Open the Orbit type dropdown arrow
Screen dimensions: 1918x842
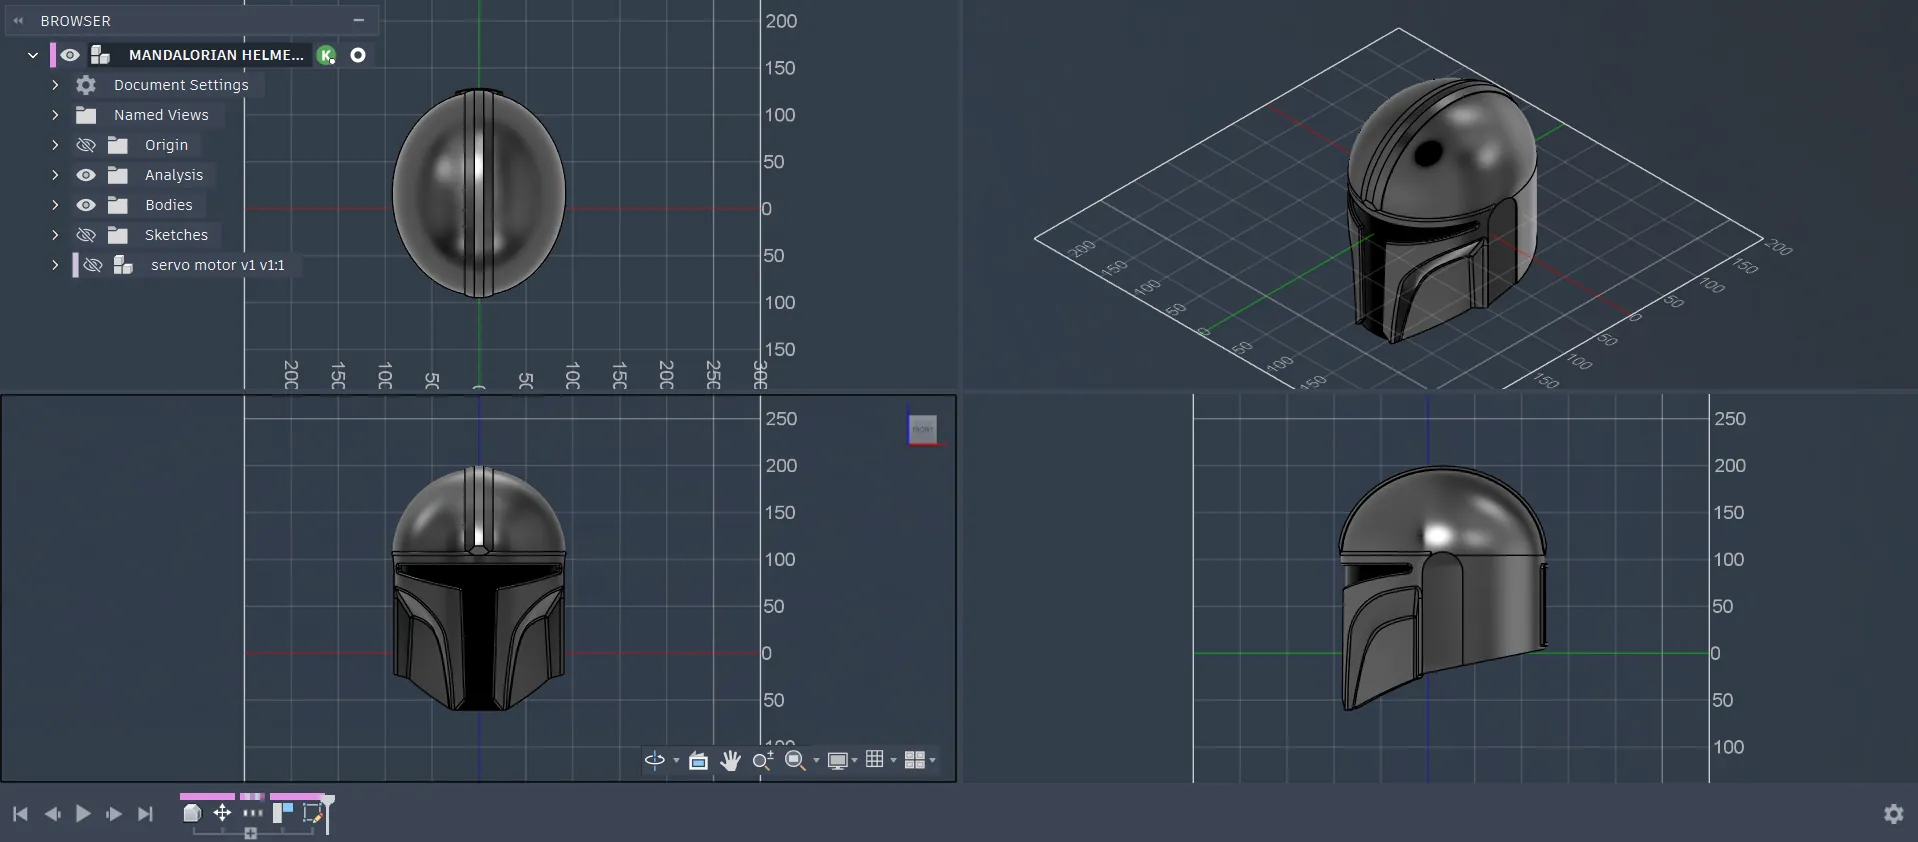676,761
